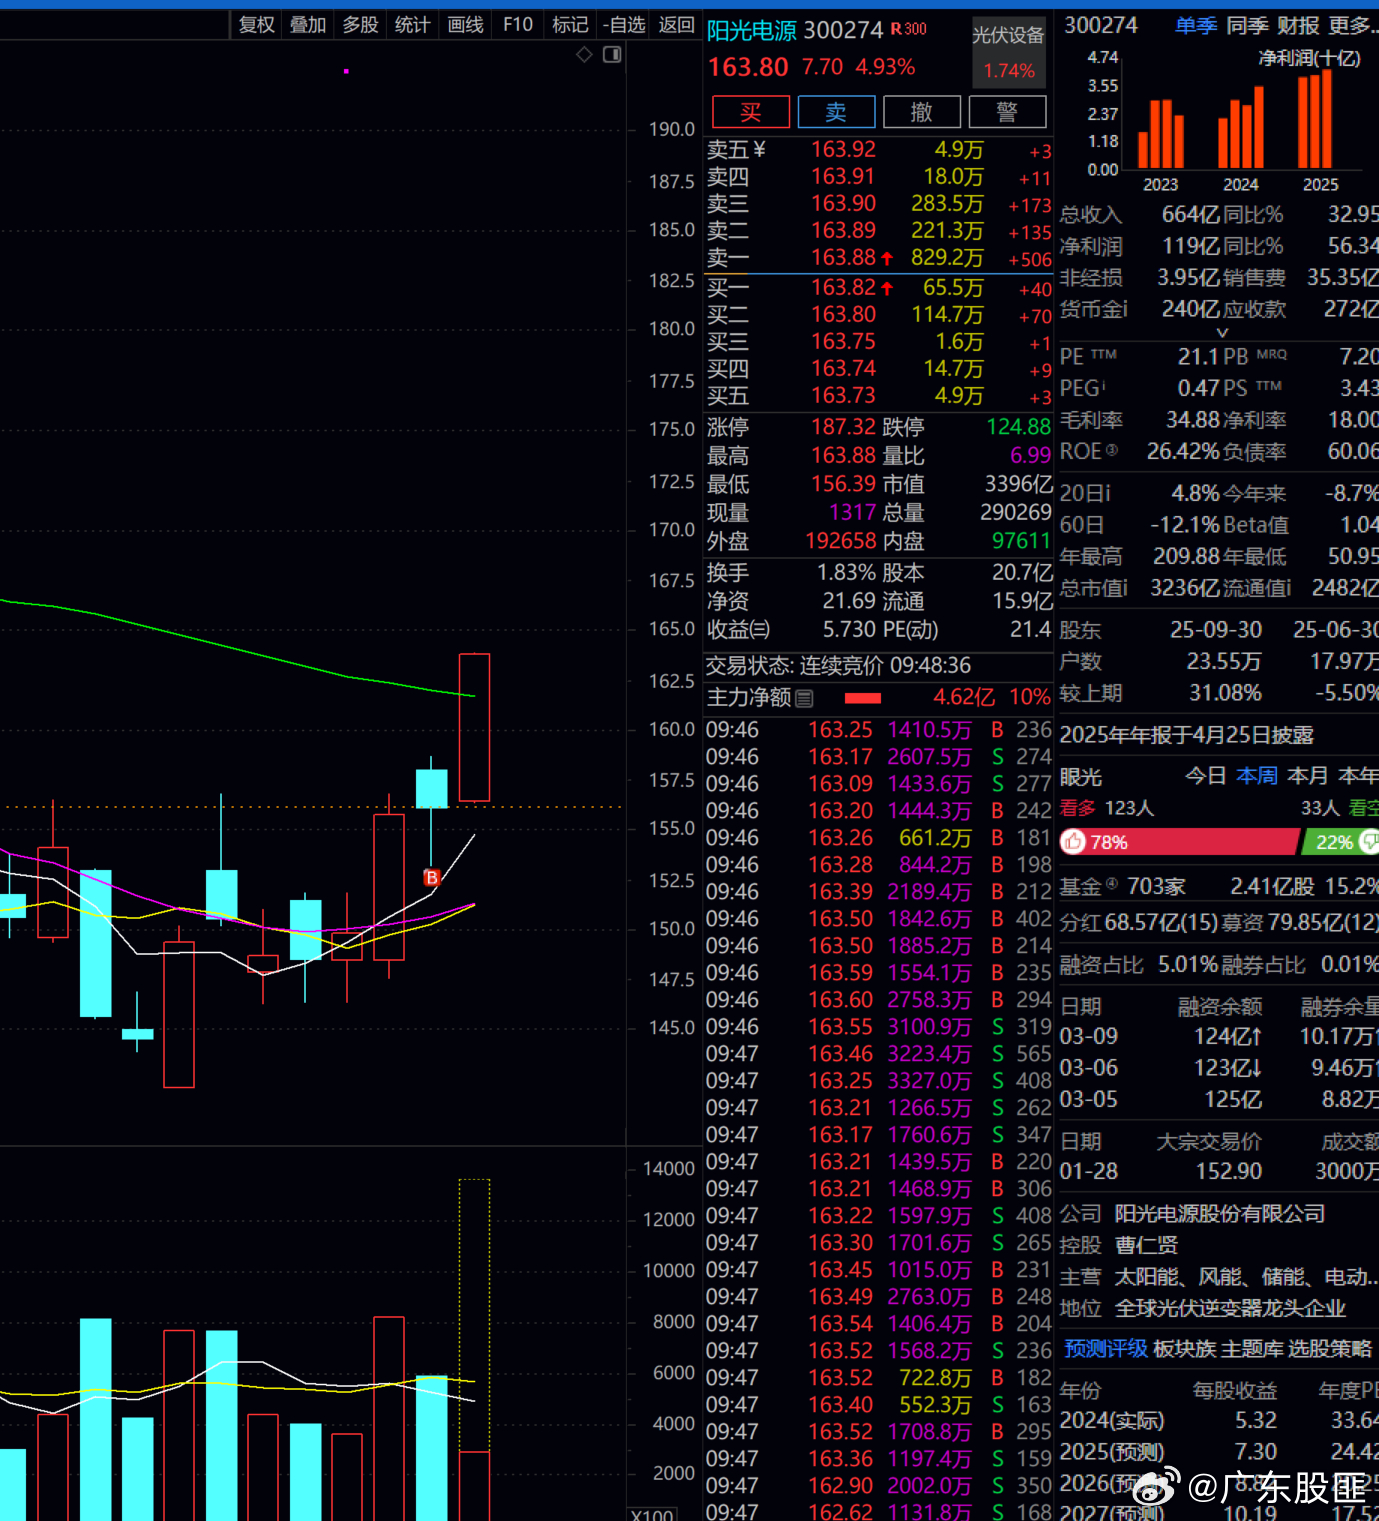Click the 卖一 ask price 163.88

coord(843,258)
